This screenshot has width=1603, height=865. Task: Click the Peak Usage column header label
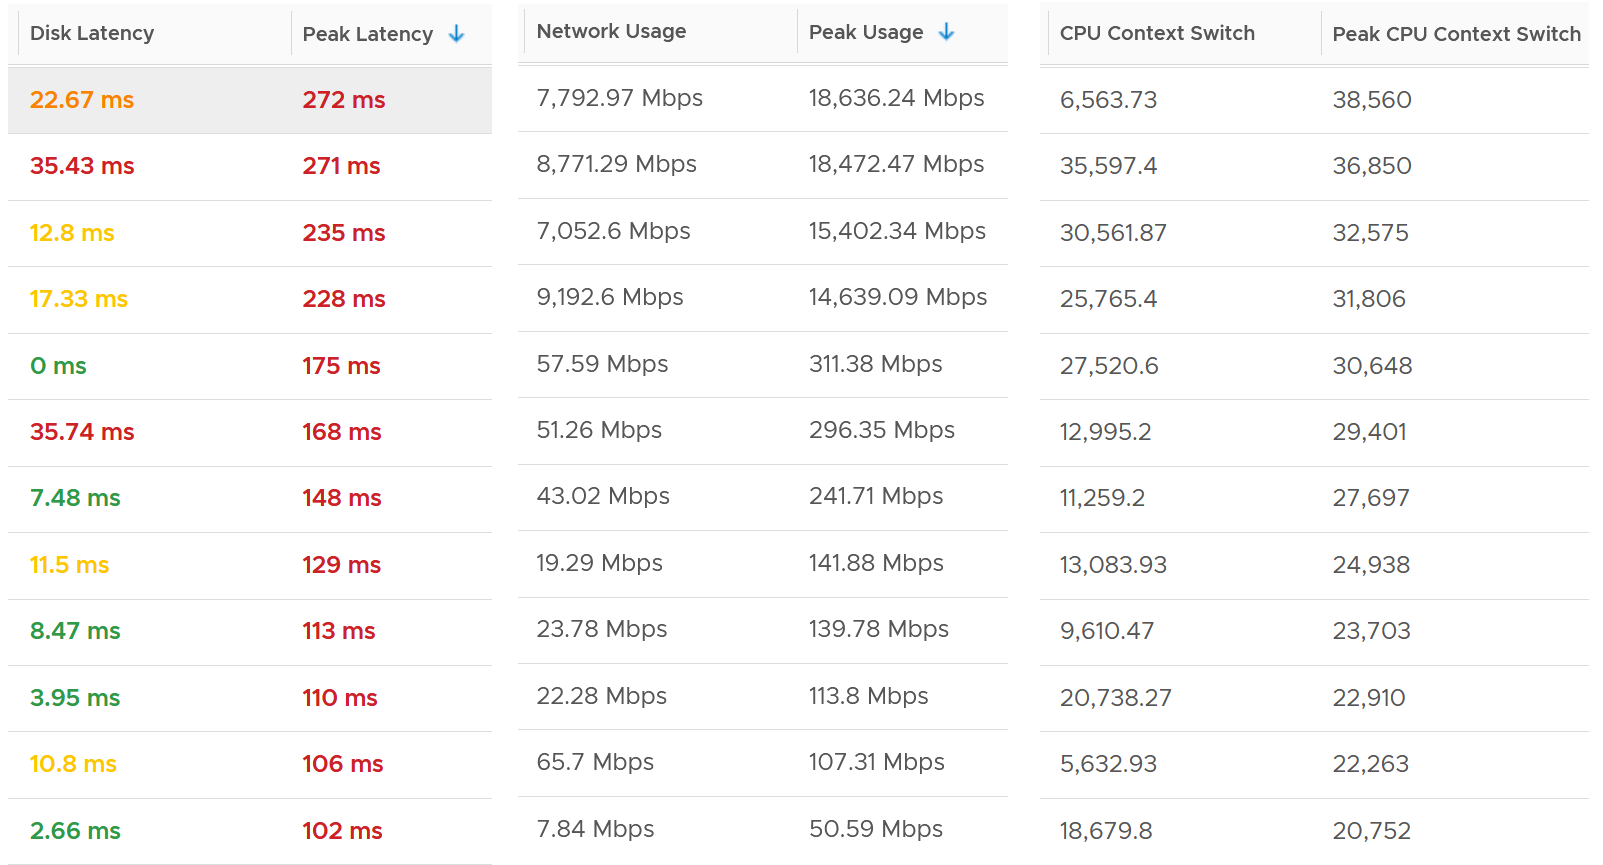pyautogui.click(x=866, y=32)
